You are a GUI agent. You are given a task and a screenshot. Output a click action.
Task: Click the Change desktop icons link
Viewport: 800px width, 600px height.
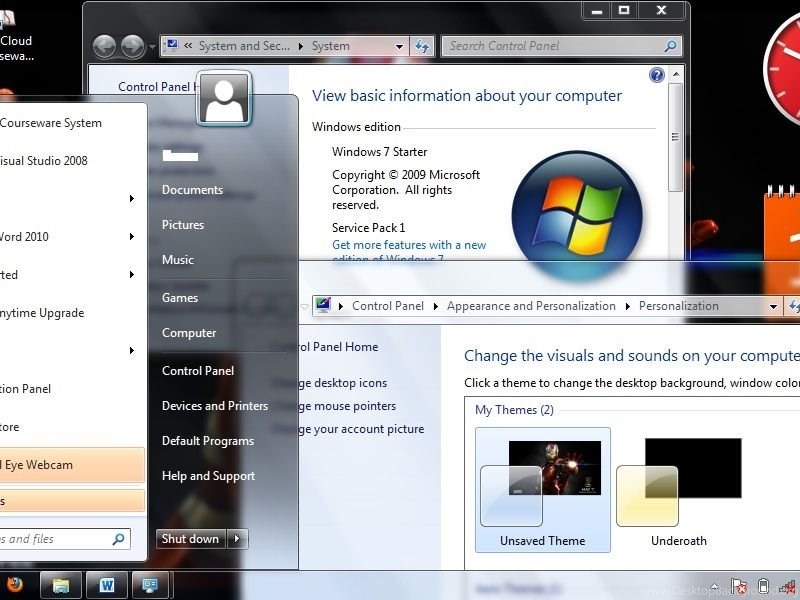coord(343,383)
